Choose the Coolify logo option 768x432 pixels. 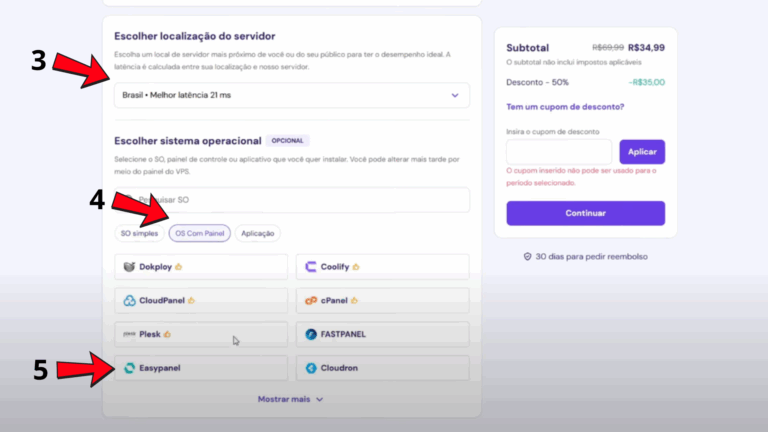(311, 267)
